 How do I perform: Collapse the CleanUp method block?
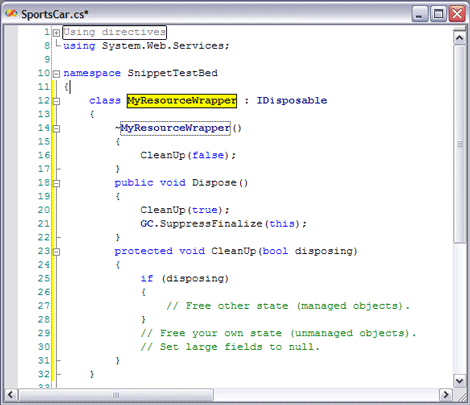(56, 252)
